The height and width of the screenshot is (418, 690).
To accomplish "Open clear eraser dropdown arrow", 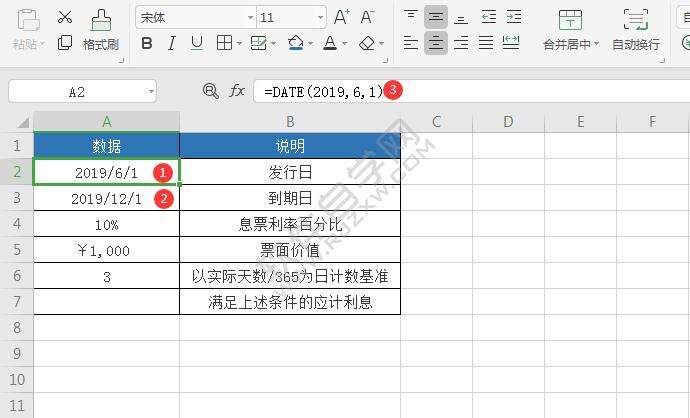I will click(382, 44).
